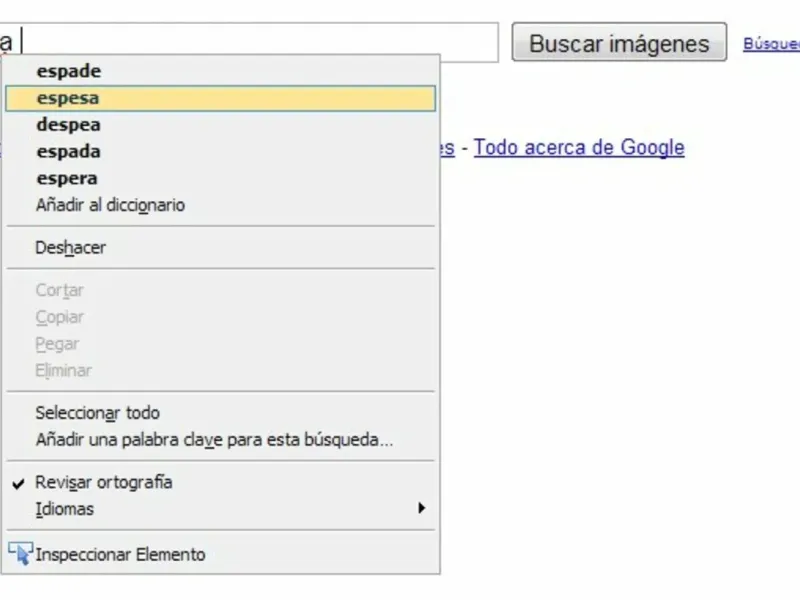Choose the "espera" suggestion
This screenshot has height=600, width=800.
67,178
